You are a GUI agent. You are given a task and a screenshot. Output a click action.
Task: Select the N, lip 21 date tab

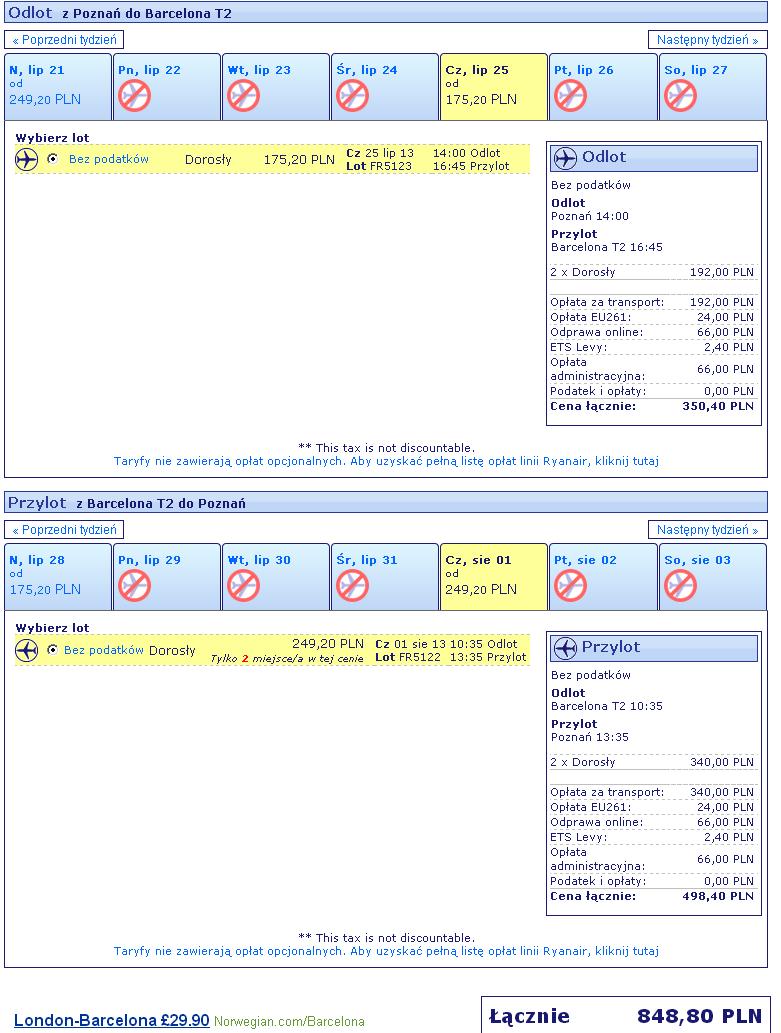click(x=58, y=87)
